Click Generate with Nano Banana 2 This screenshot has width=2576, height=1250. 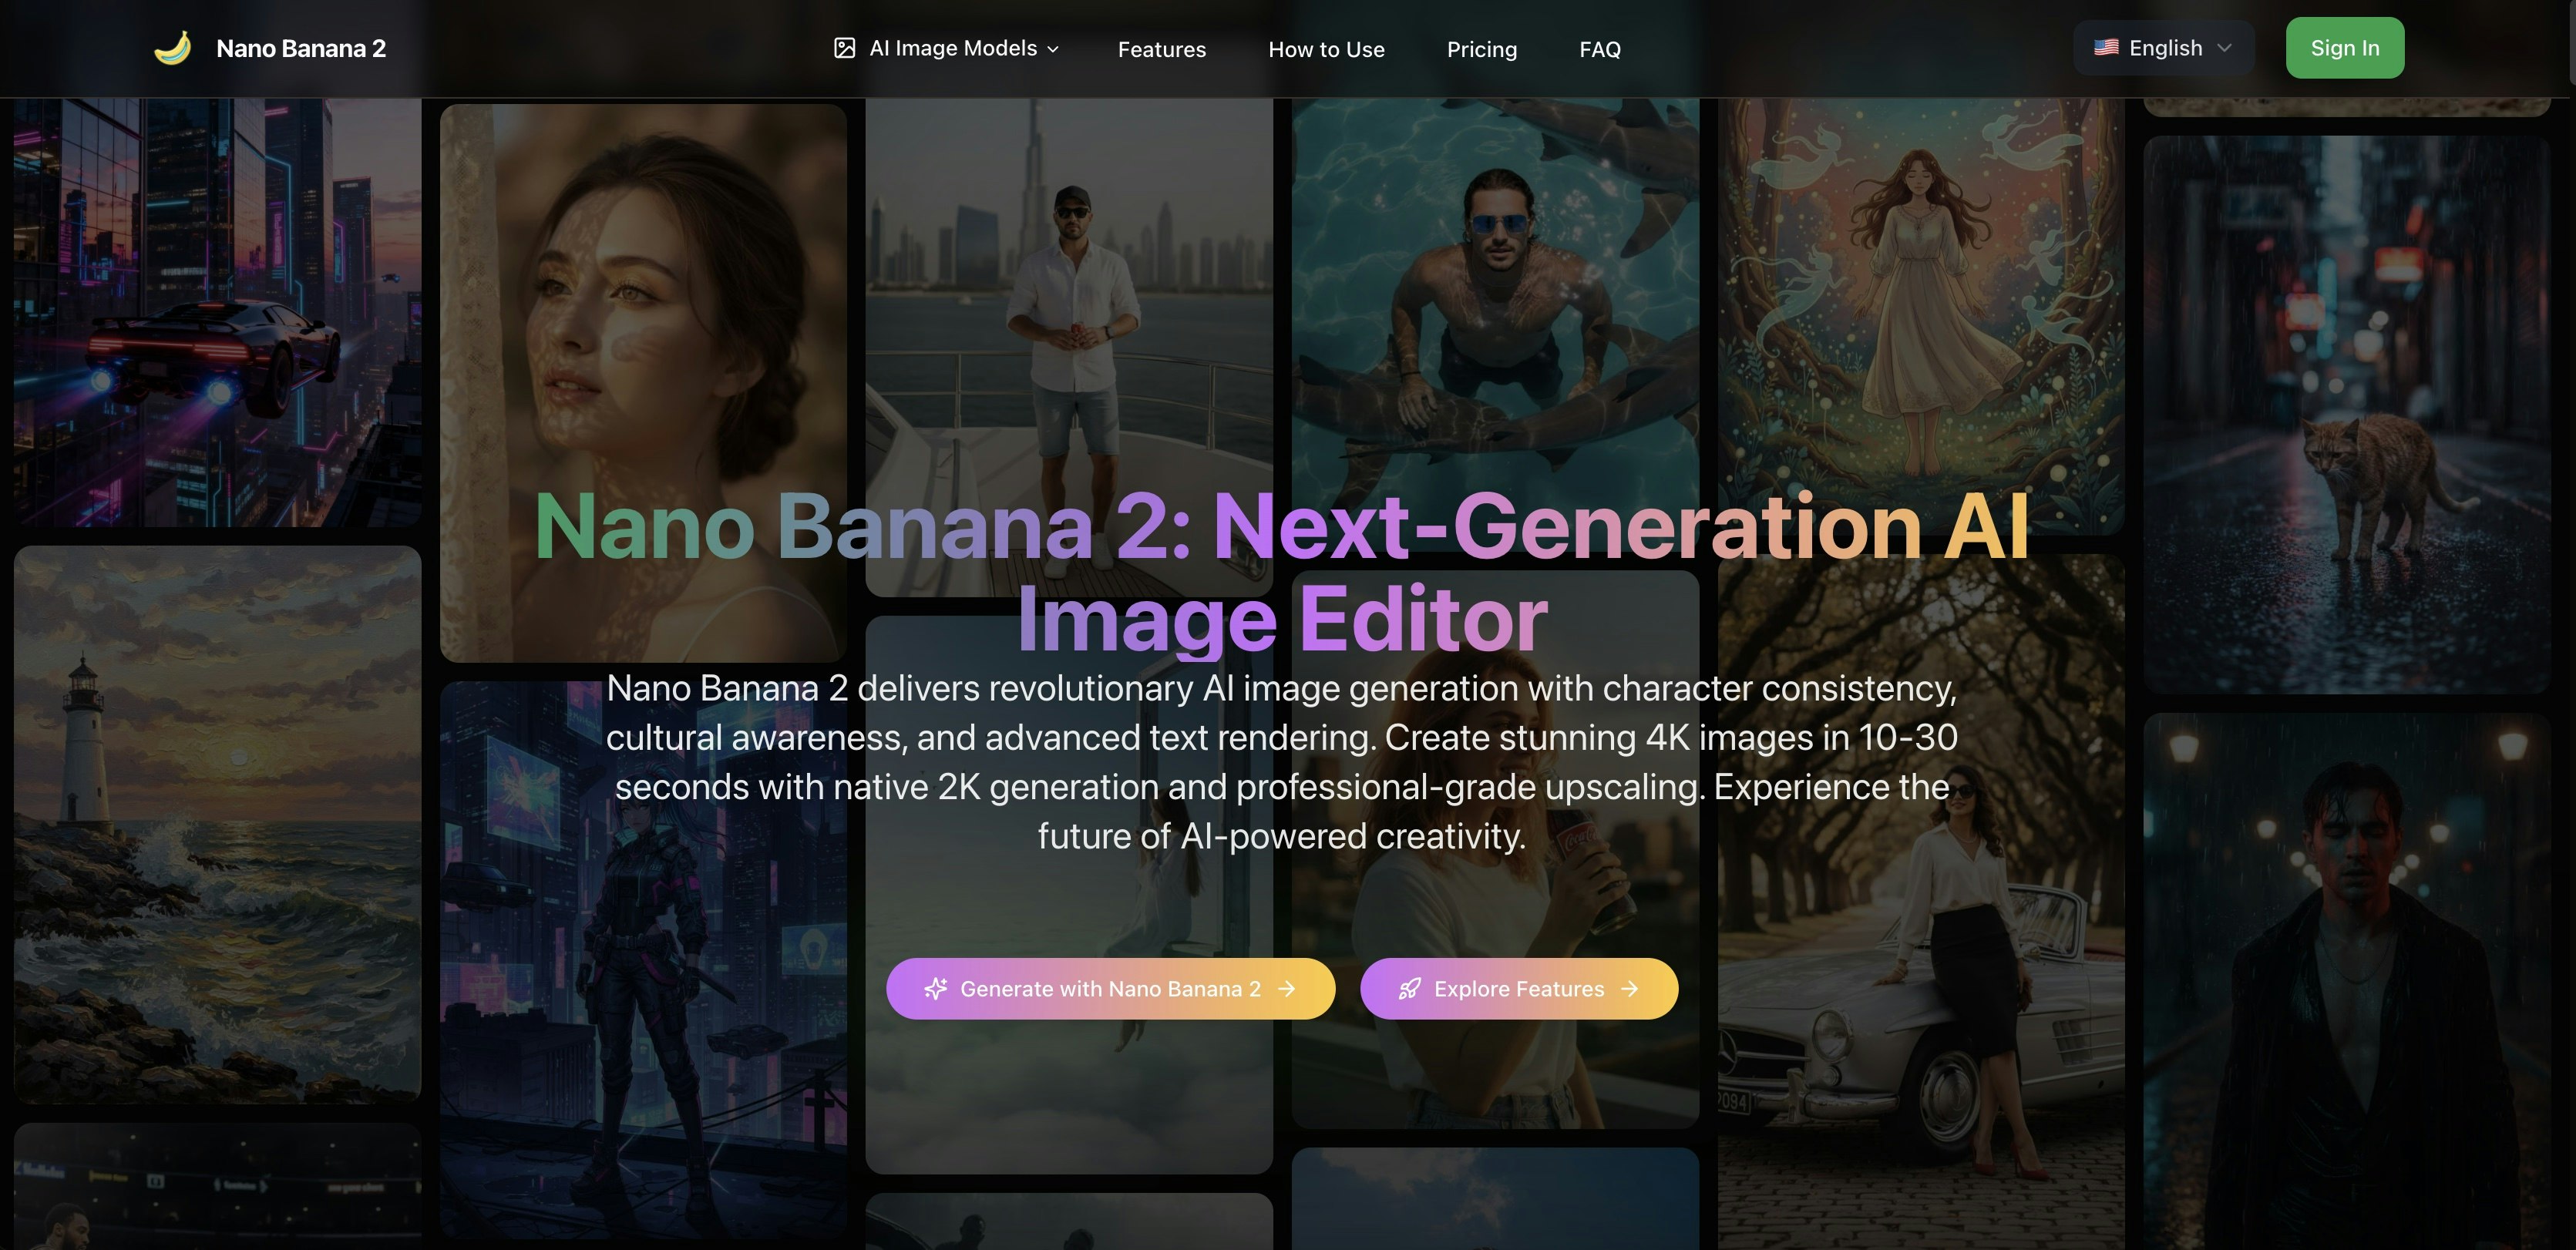coord(1110,988)
